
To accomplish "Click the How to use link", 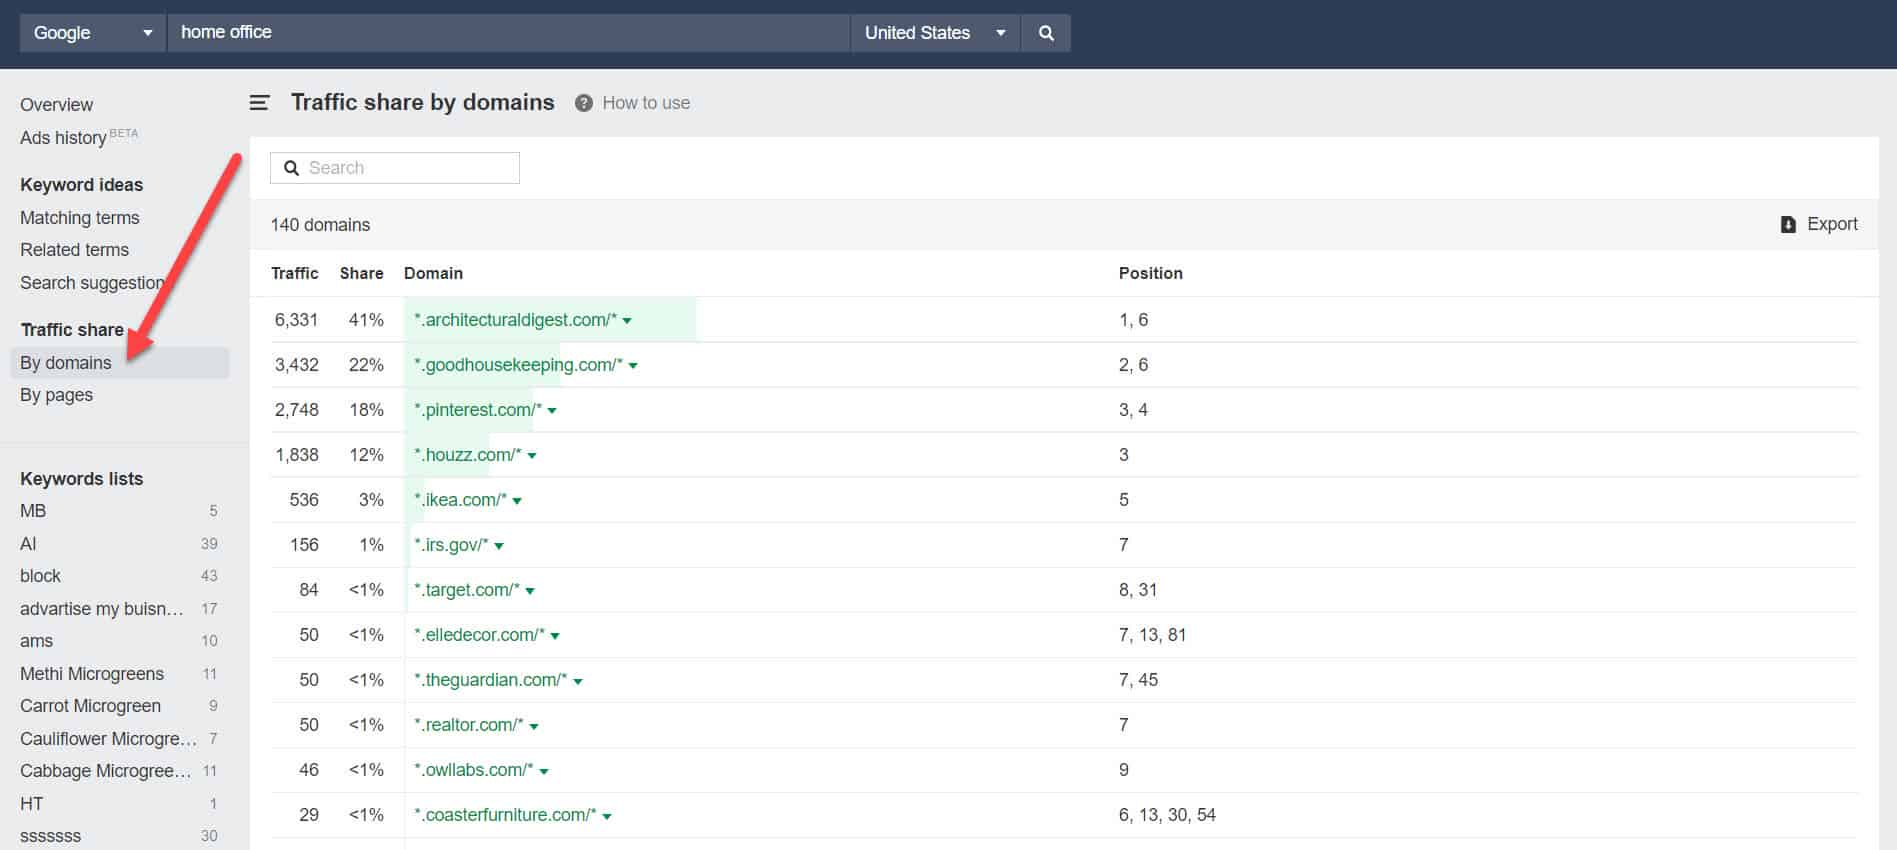I will 646,103.
